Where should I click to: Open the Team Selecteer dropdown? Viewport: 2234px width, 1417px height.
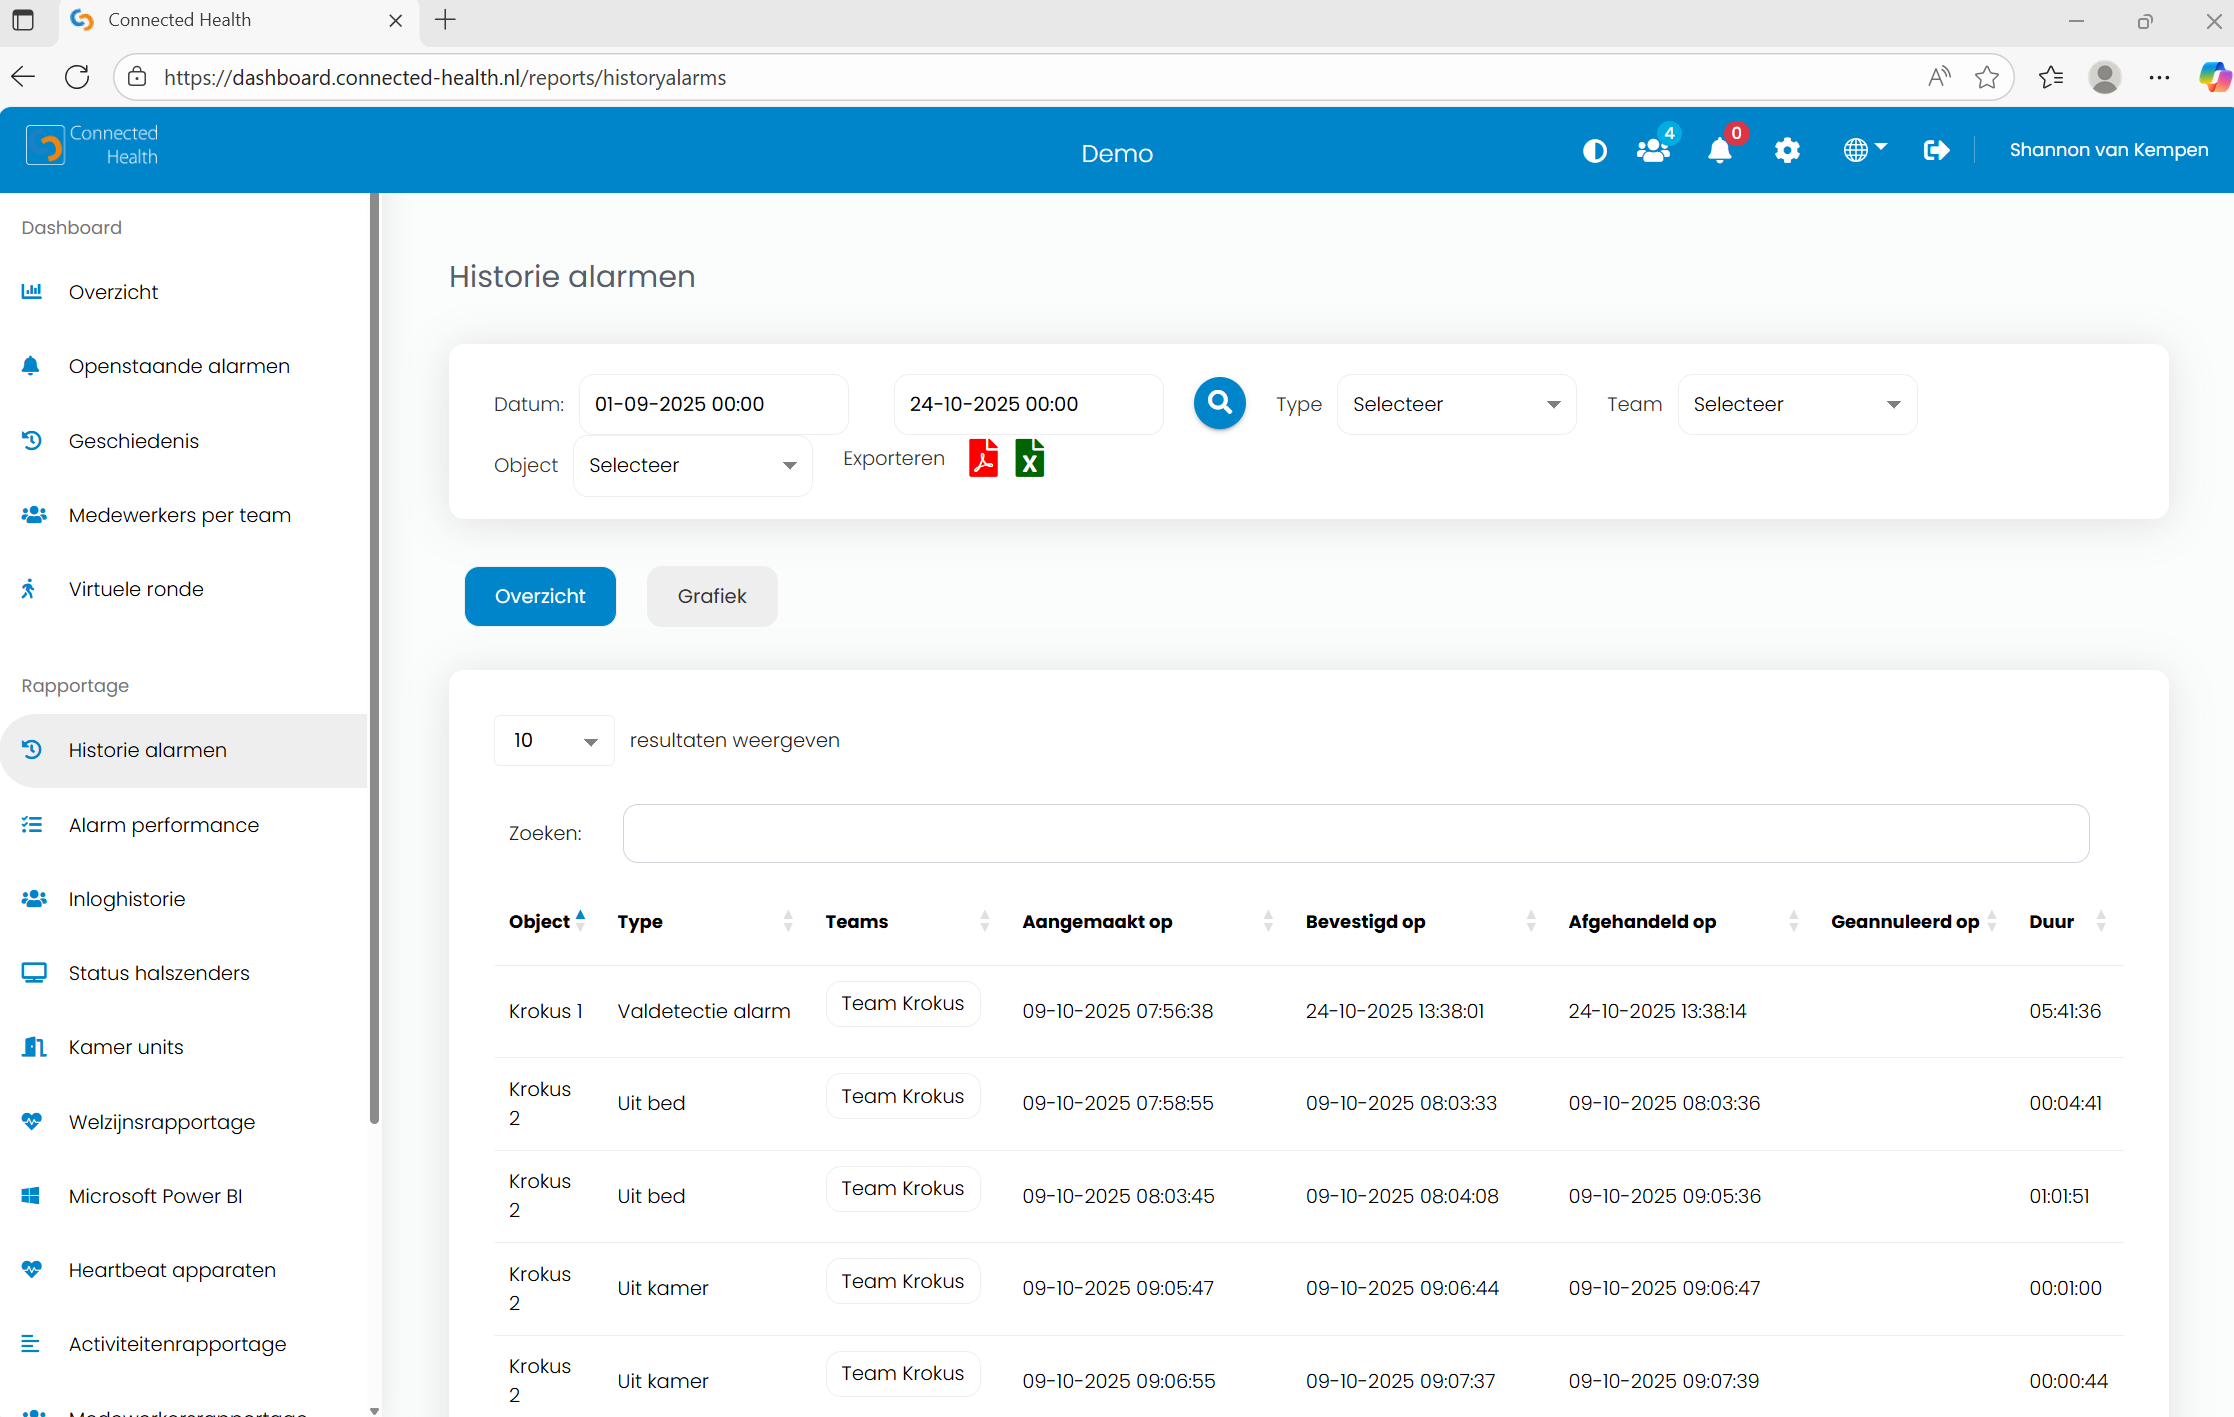coord(1796,405)
